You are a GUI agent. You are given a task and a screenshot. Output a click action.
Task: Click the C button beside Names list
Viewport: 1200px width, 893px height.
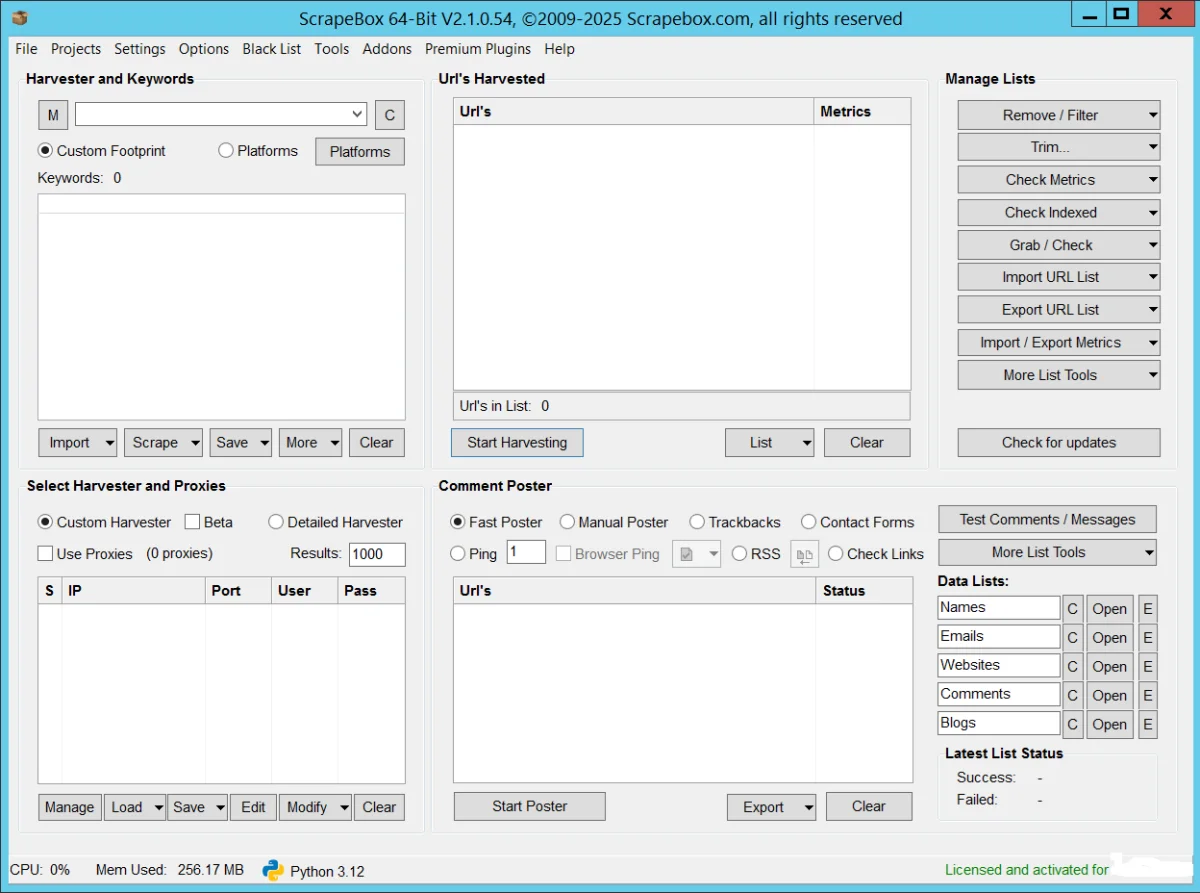point(1072,609)
